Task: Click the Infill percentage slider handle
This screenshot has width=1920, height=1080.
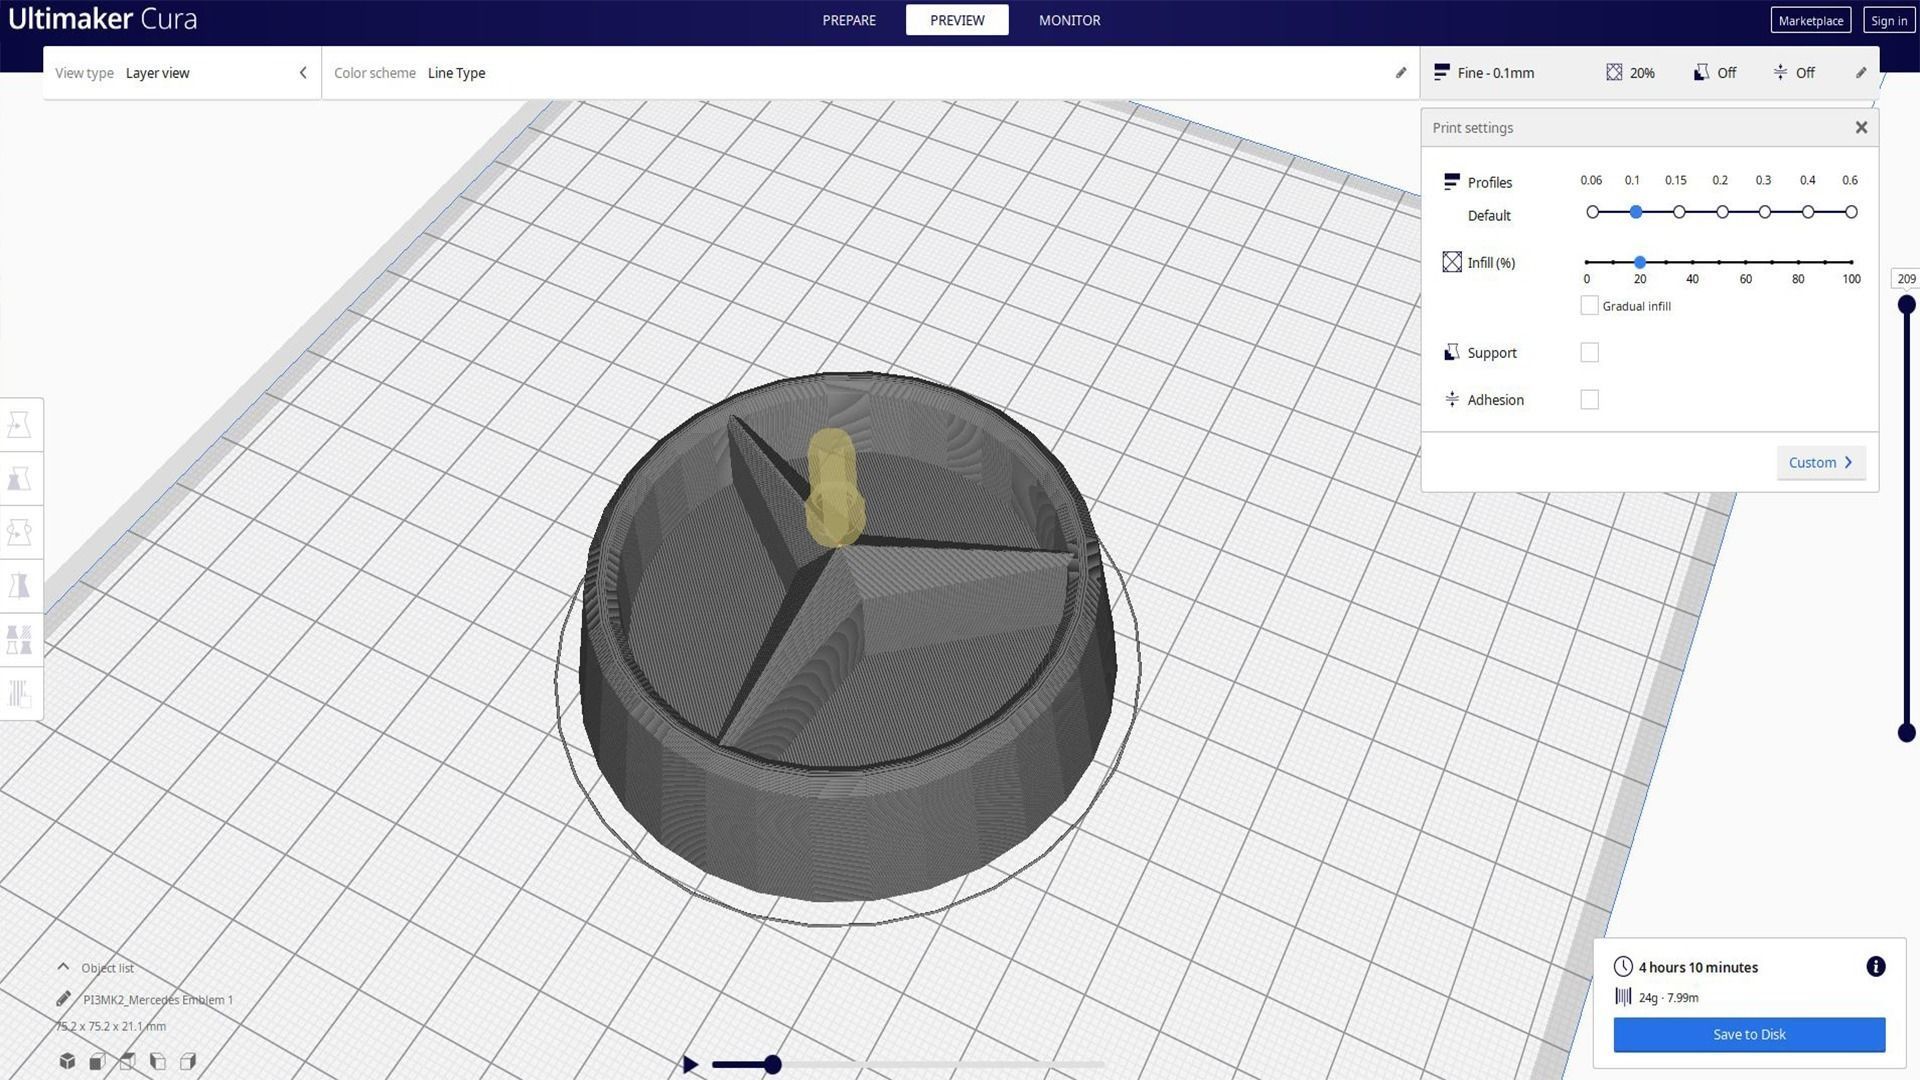Action: pos(1640,262)
